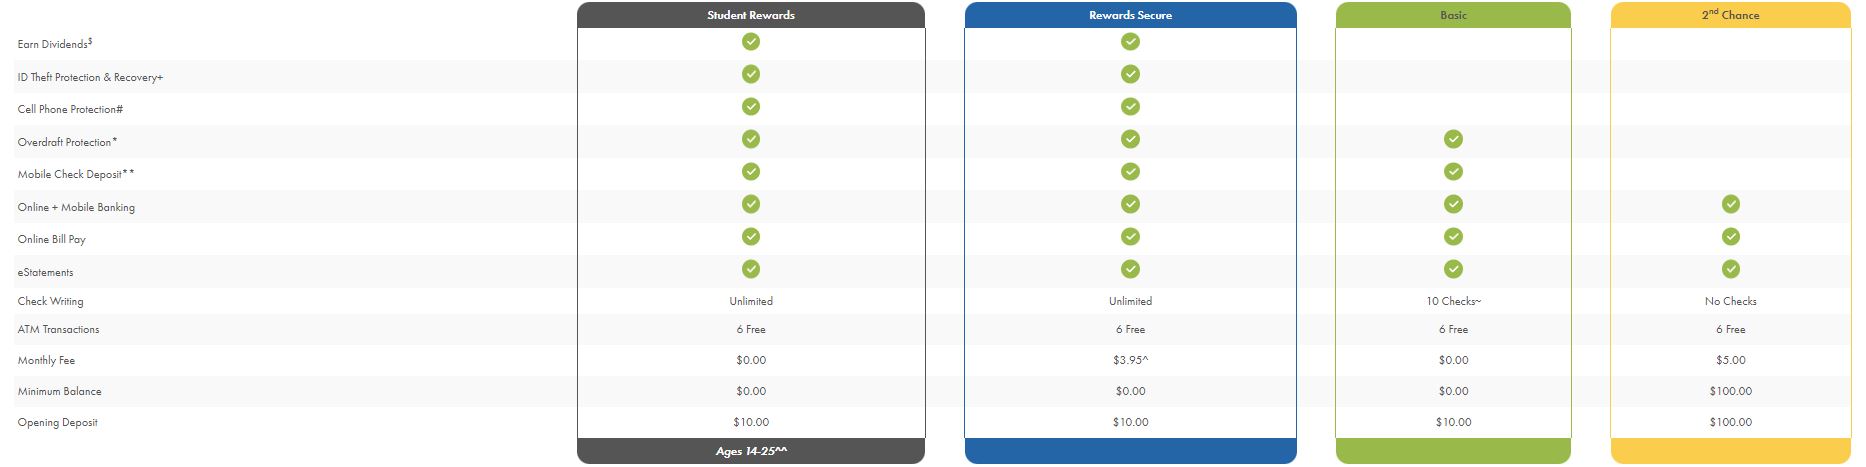Click 2nd Chance Online Bill Pay checkmark
The height and width of the screenshot is (467, 1866).
pos(1731,237)
